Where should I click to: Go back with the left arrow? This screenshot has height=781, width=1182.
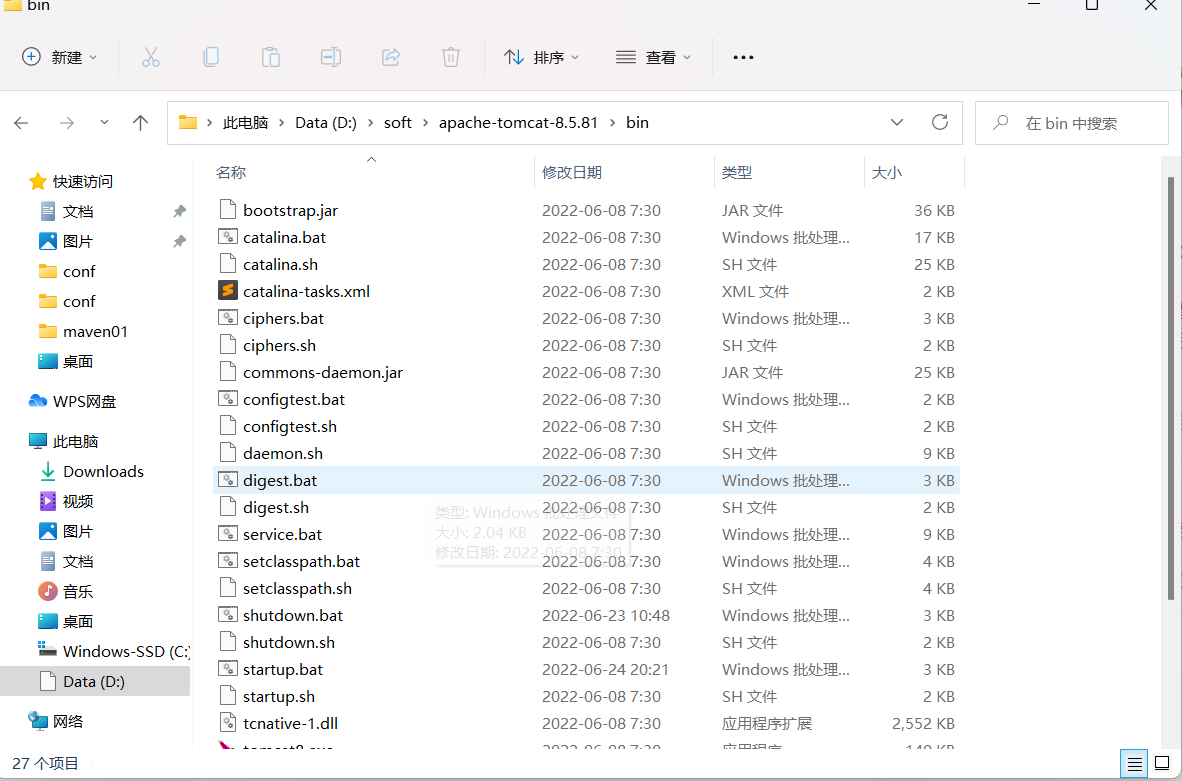point(21,123)
